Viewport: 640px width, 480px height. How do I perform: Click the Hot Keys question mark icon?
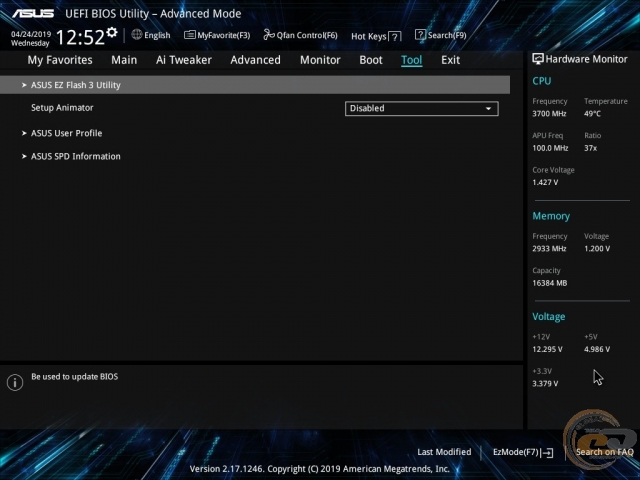pos(394,37)
